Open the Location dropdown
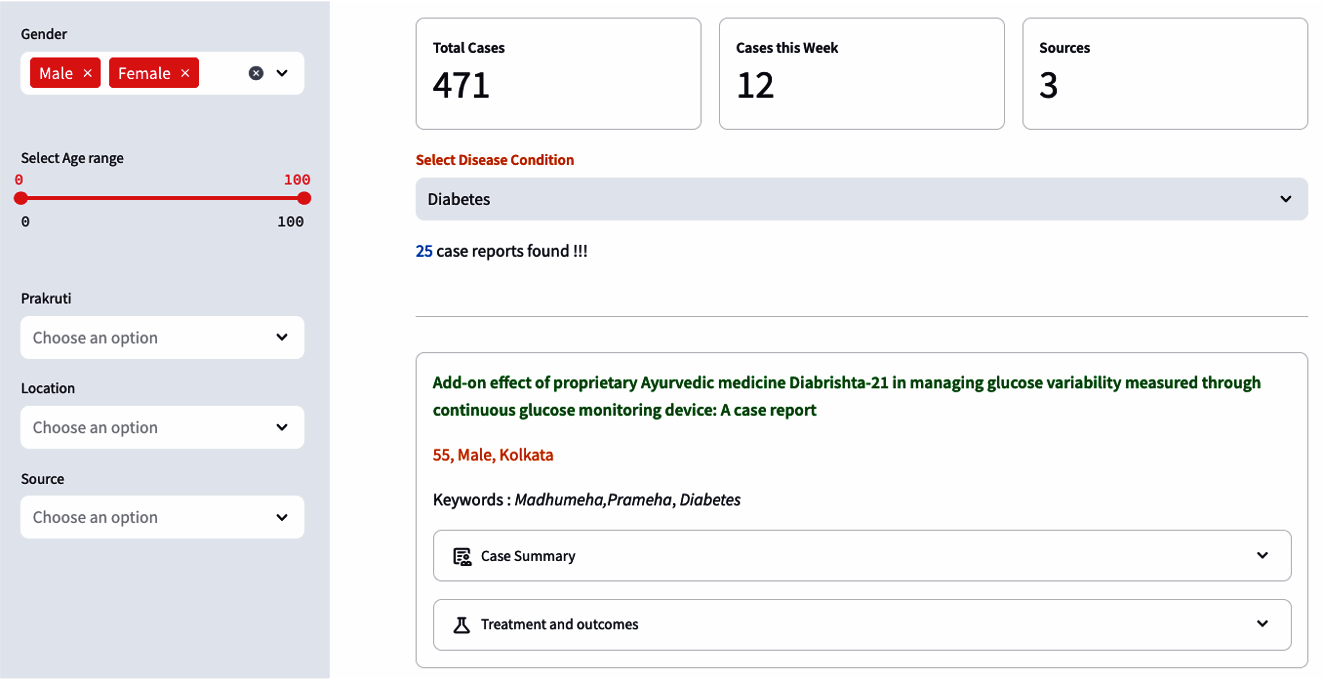 point(162,427)
